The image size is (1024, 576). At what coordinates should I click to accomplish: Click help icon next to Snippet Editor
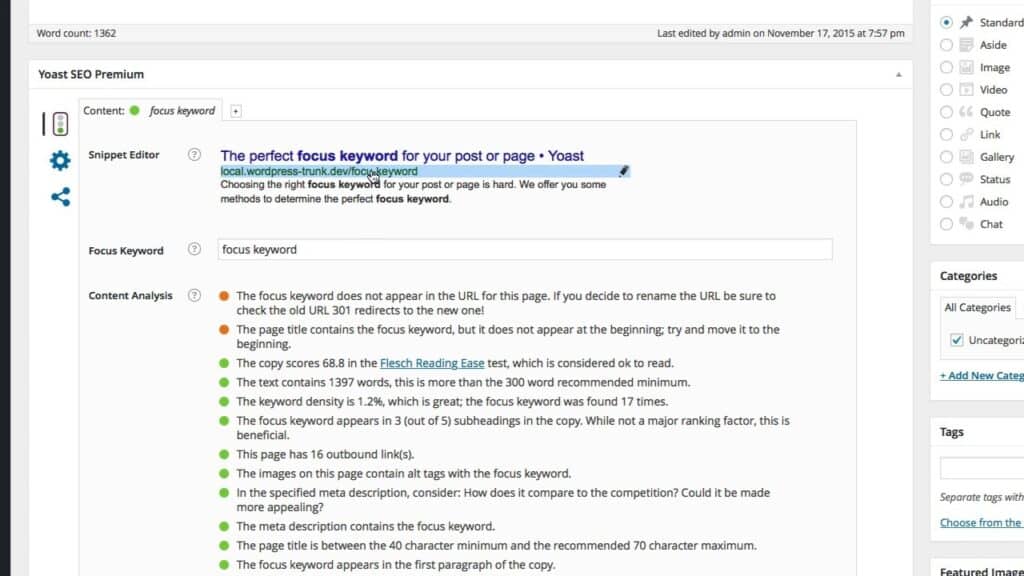tap(194, 155)
